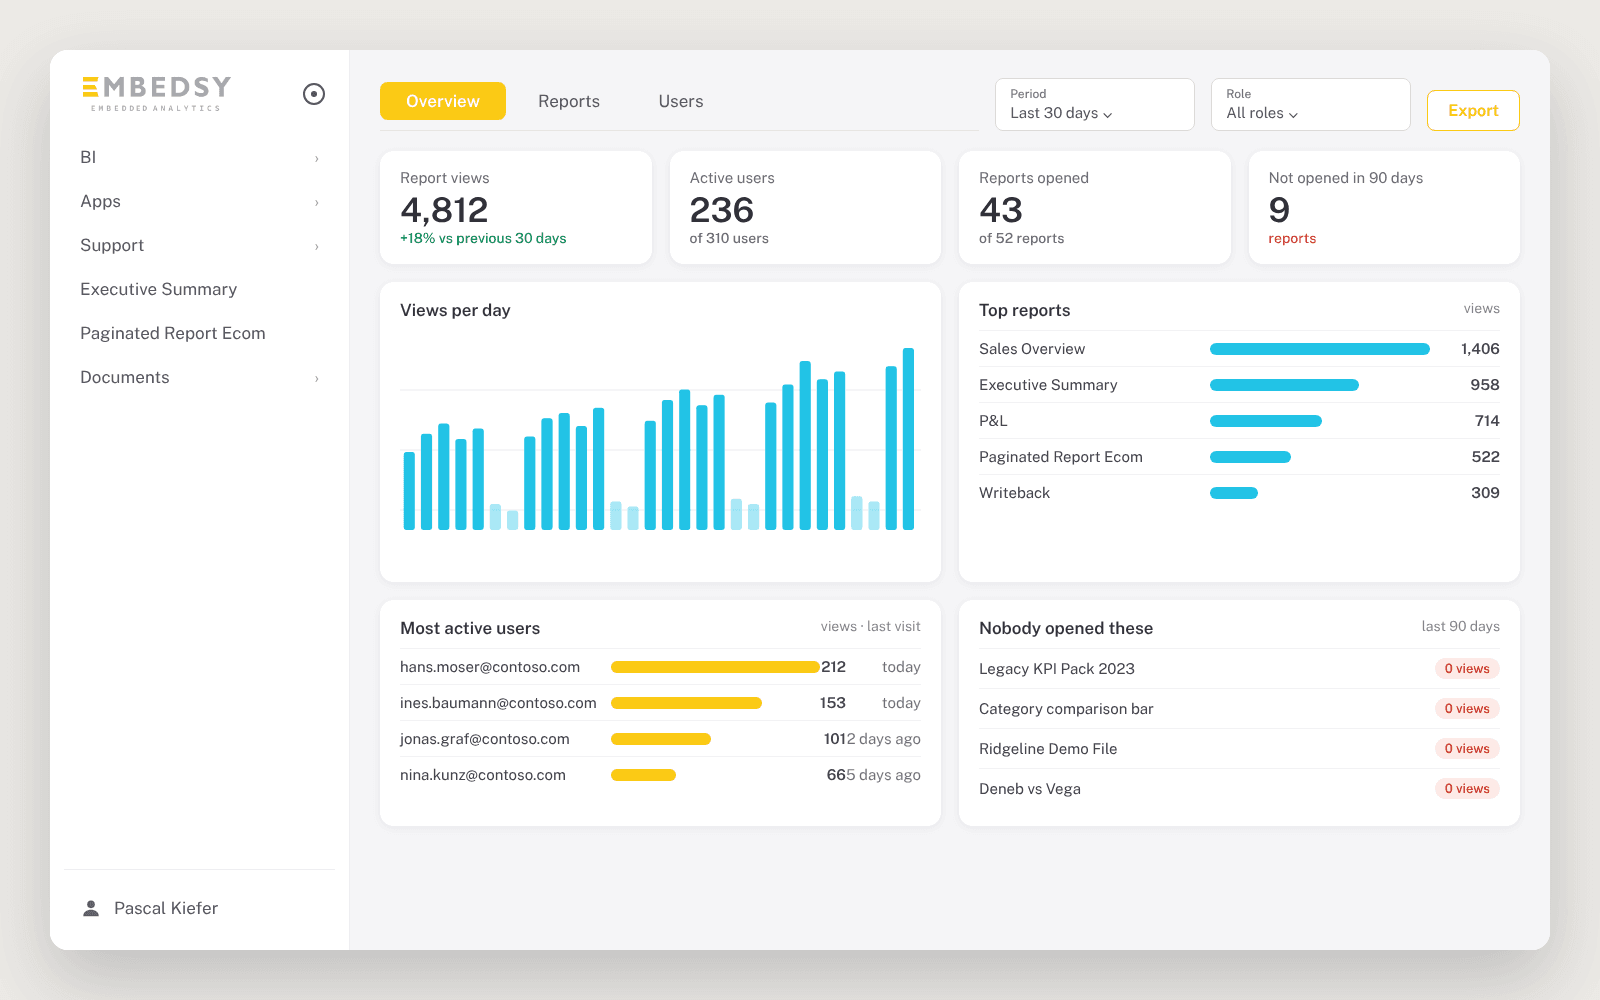
Task: Expand the Documents sidebar section
Action: [x=200, y=377]
